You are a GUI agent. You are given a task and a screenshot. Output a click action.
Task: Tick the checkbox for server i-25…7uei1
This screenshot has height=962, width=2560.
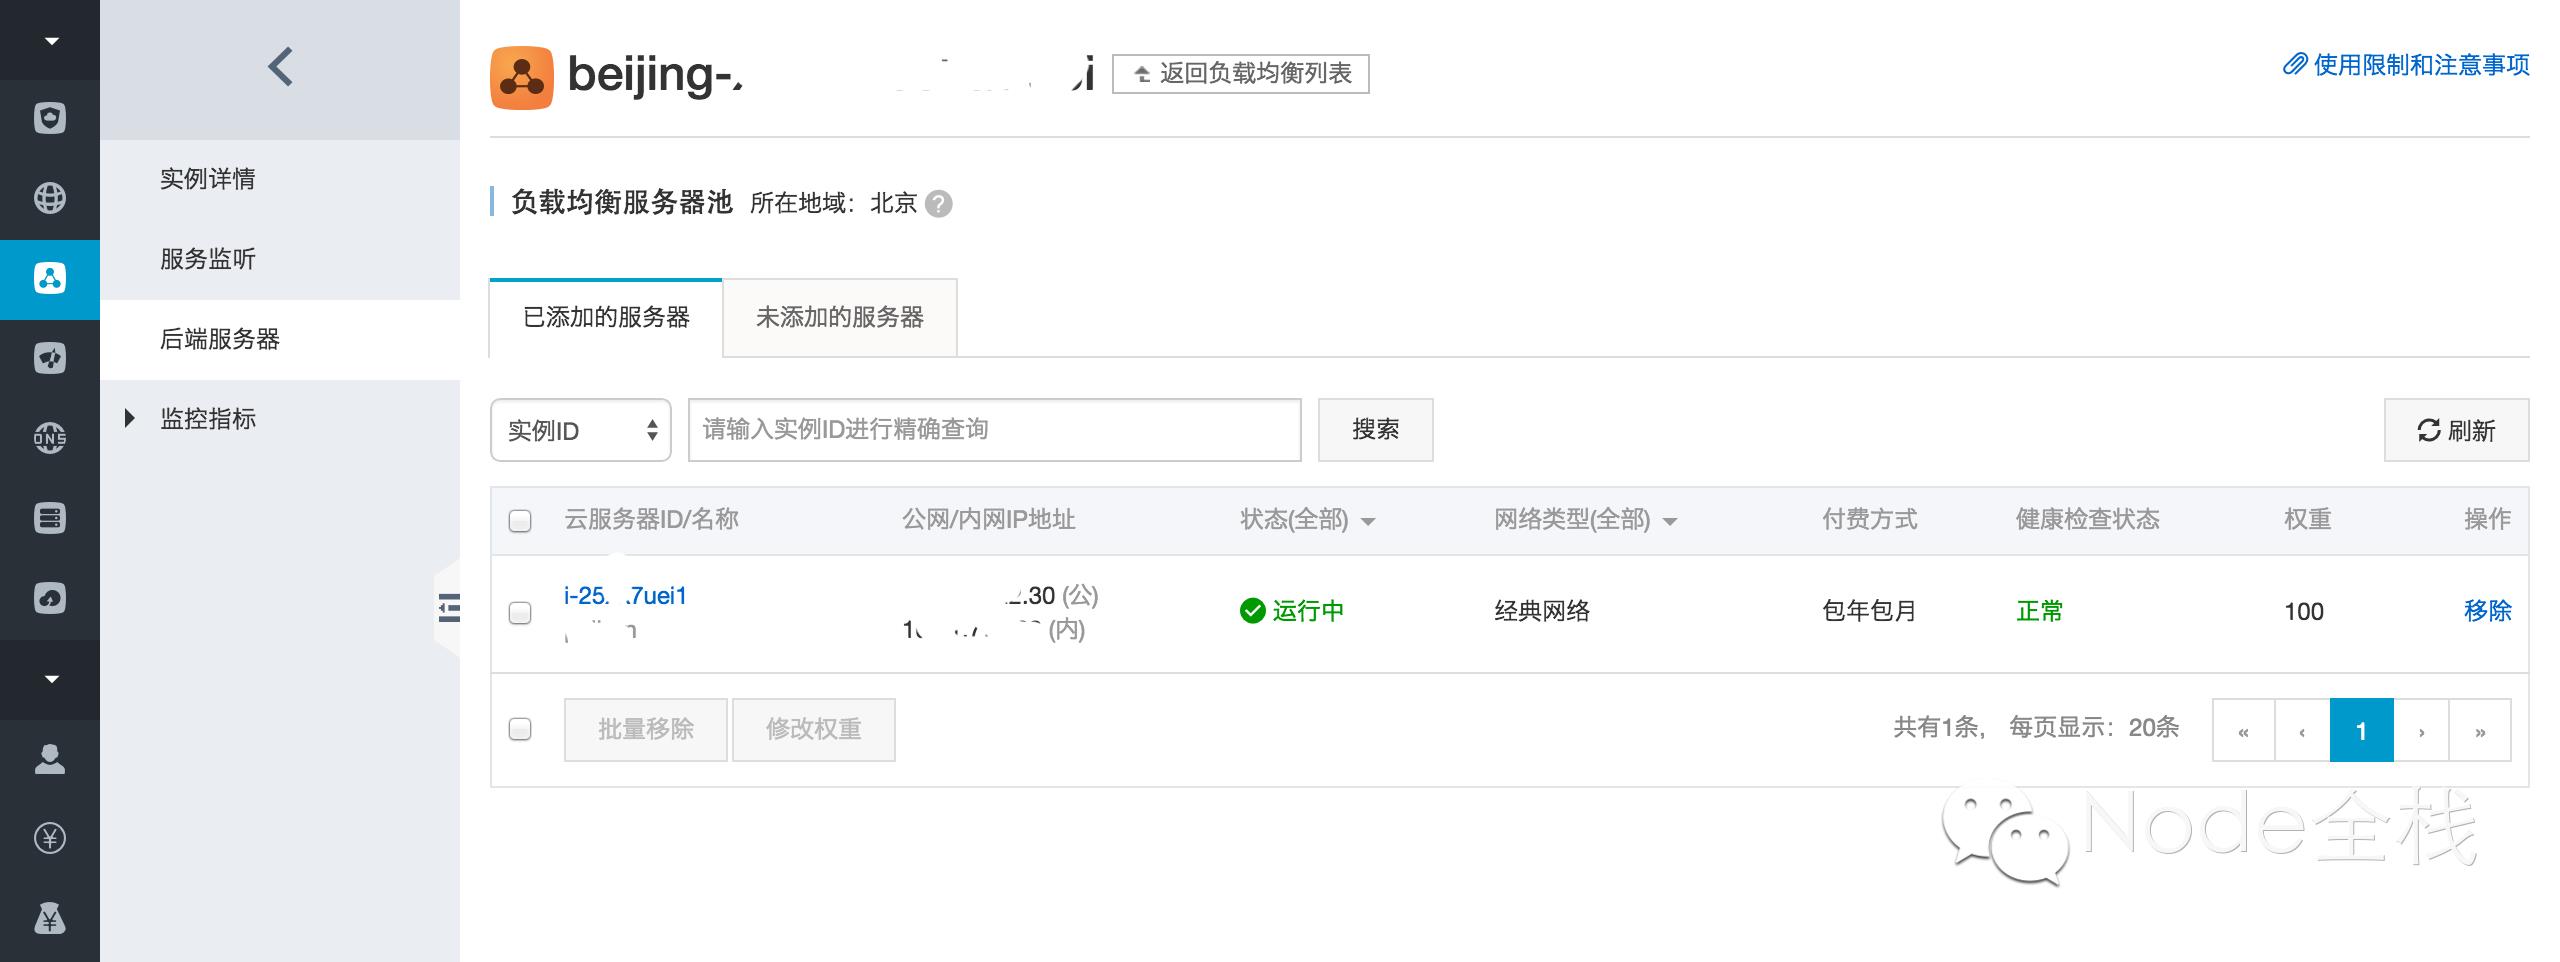(x=520, y=612)
